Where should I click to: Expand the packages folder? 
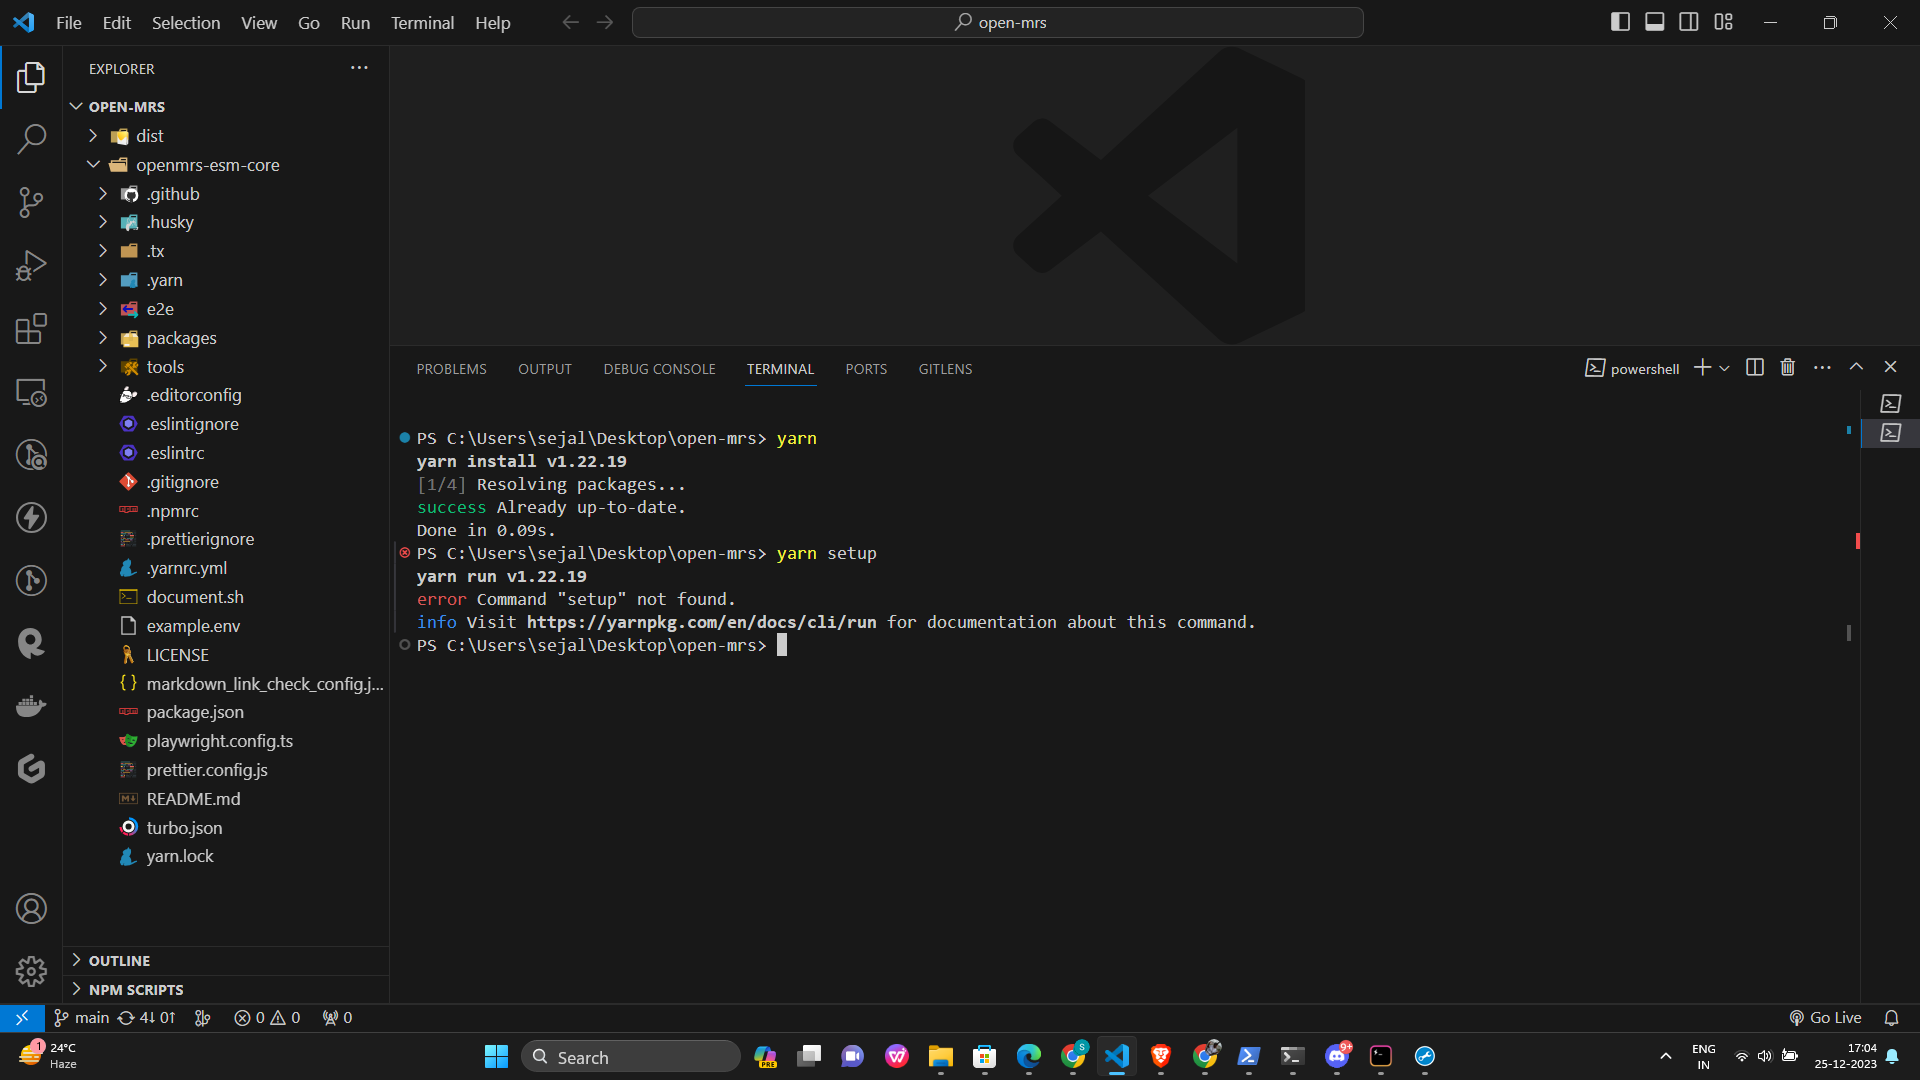click(x=103, y=338)
